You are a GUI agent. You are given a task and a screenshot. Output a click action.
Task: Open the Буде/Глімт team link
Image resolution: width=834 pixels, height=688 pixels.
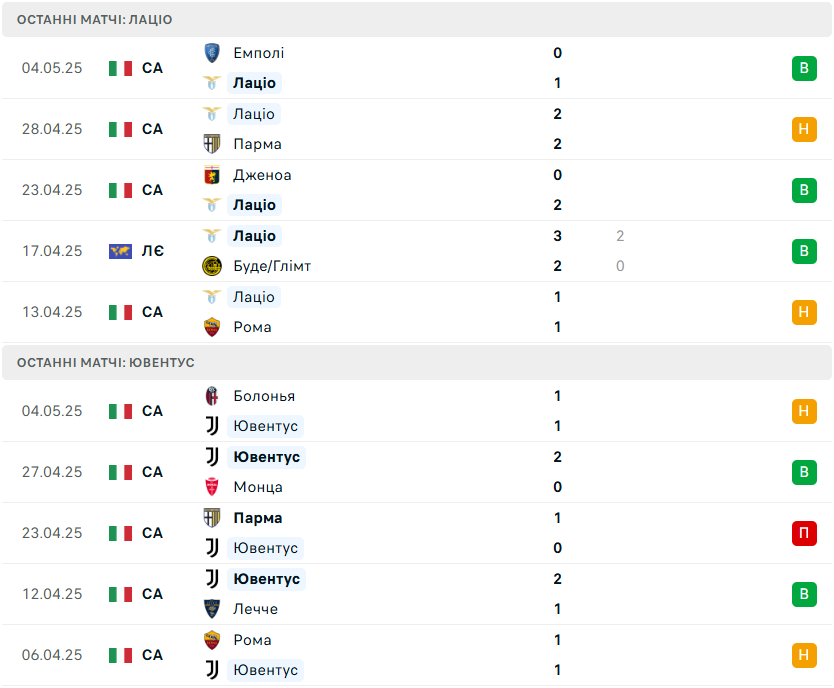[272, 266]
